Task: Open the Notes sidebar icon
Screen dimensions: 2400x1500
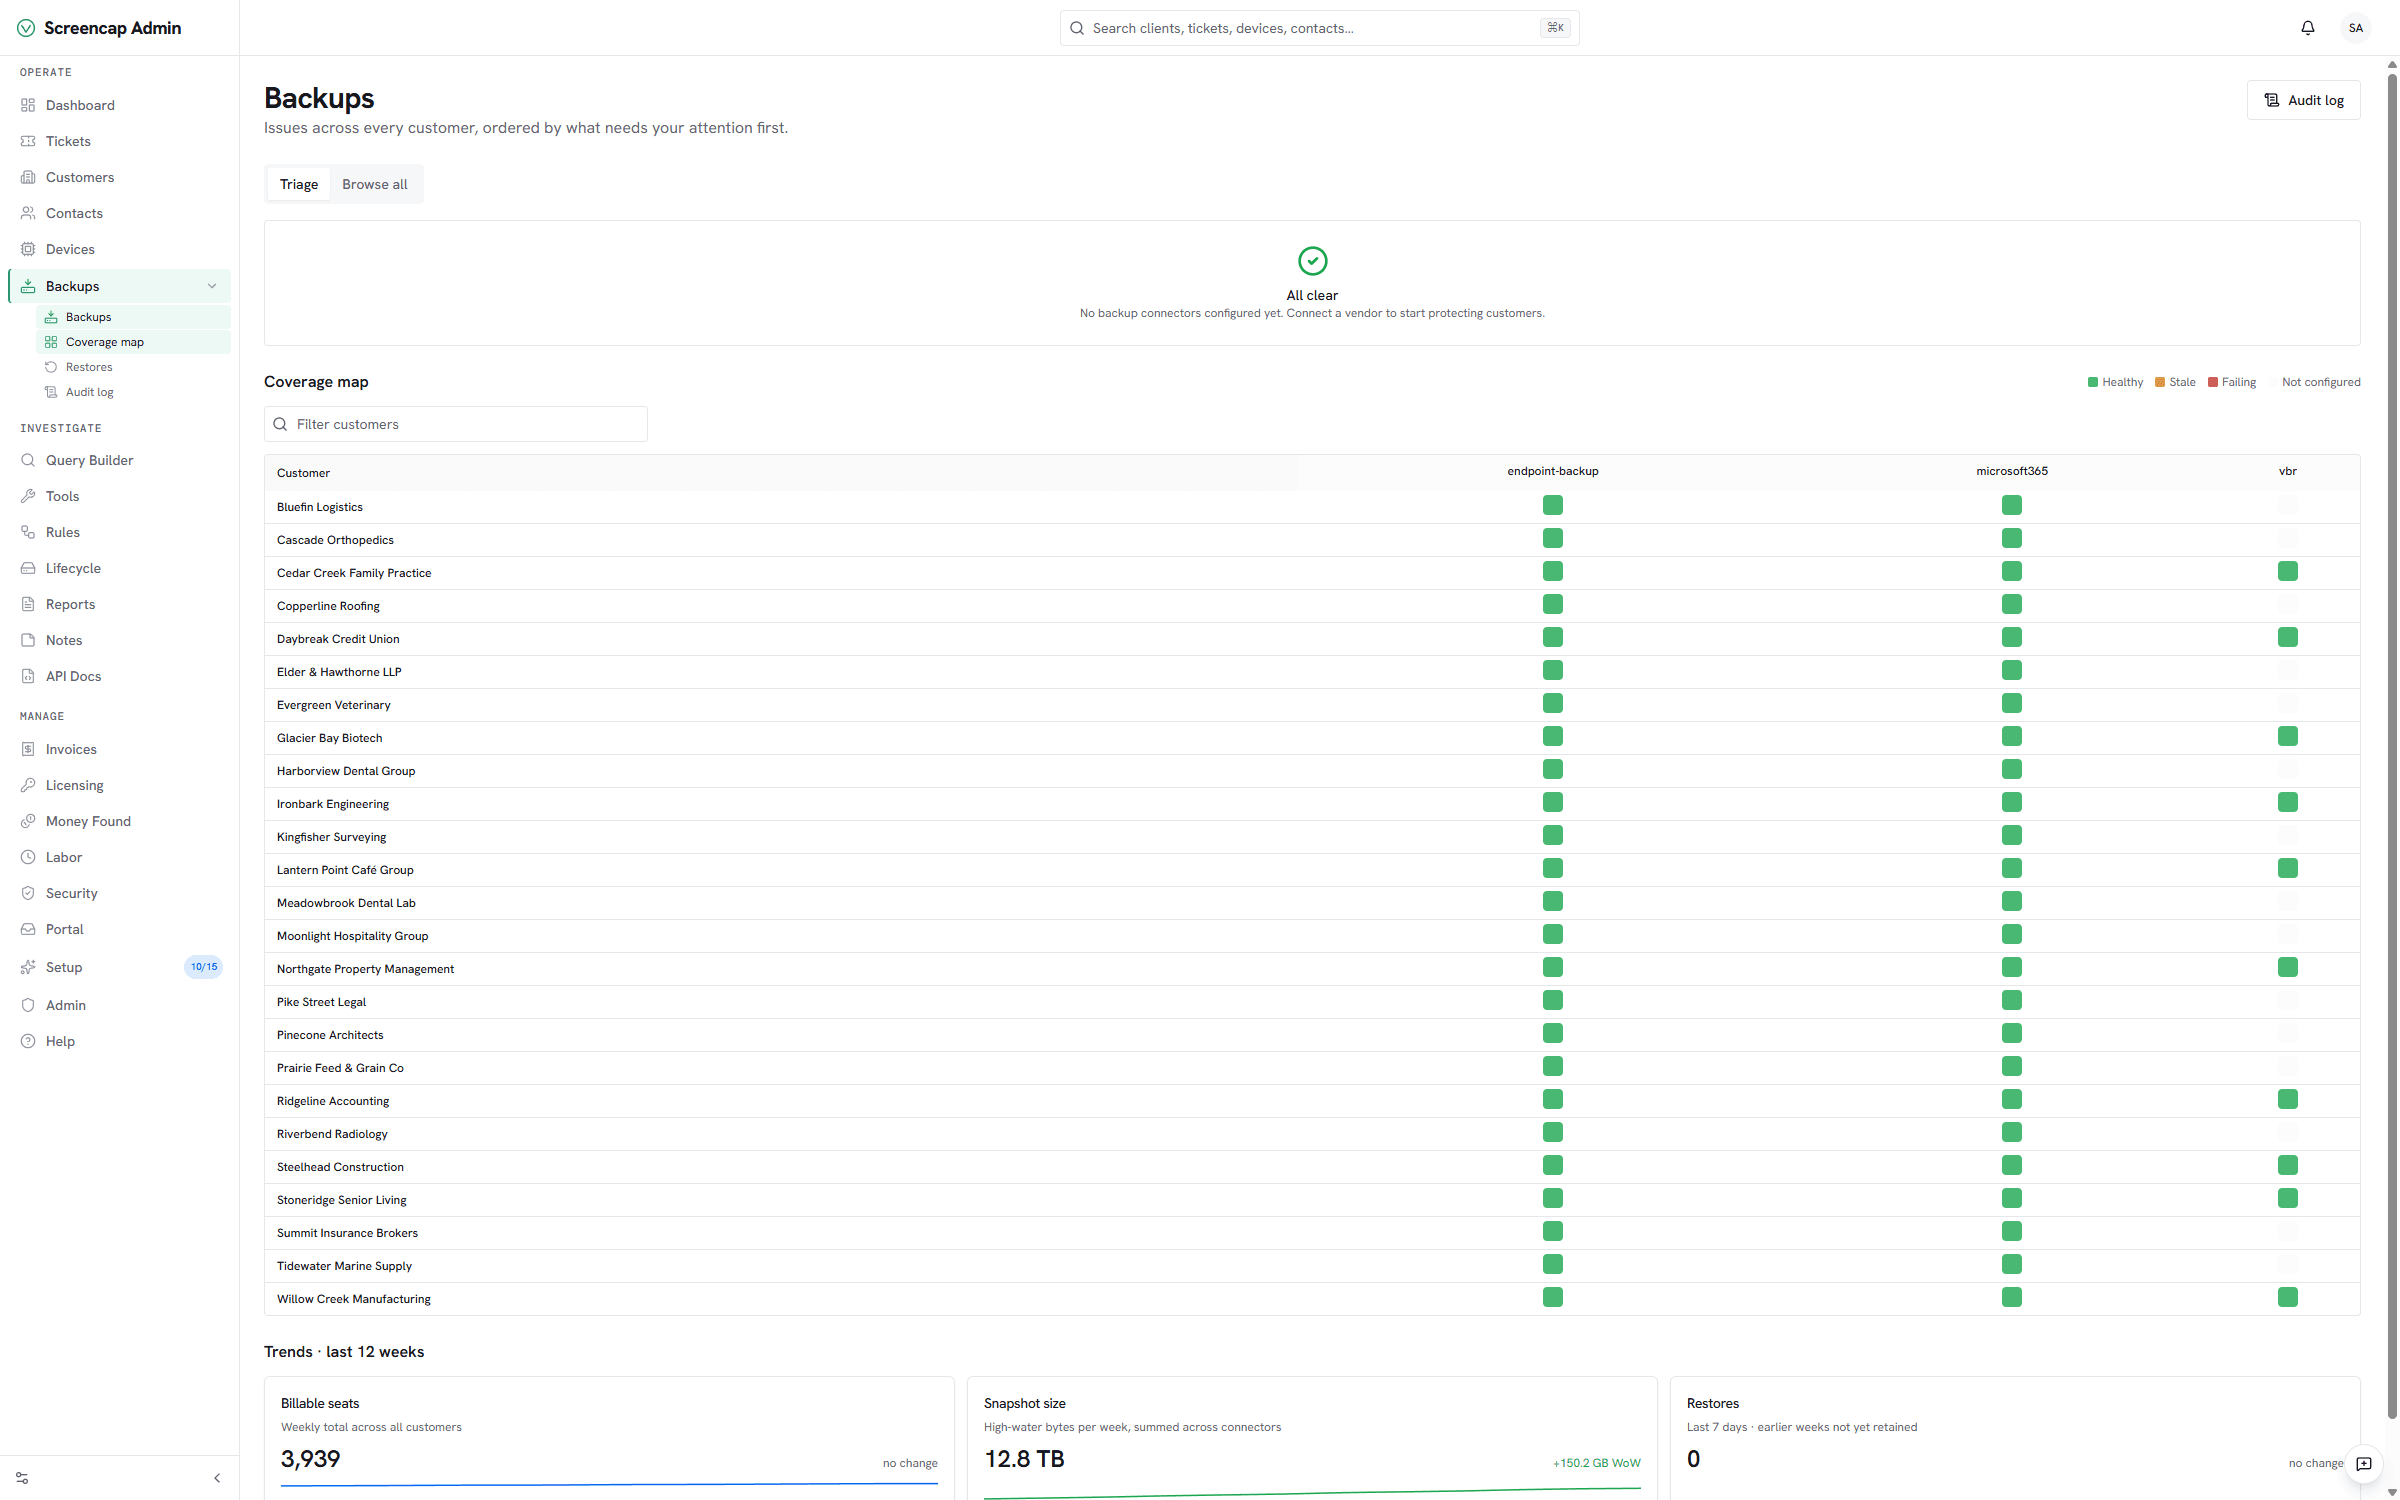Action: pos(28,640)
